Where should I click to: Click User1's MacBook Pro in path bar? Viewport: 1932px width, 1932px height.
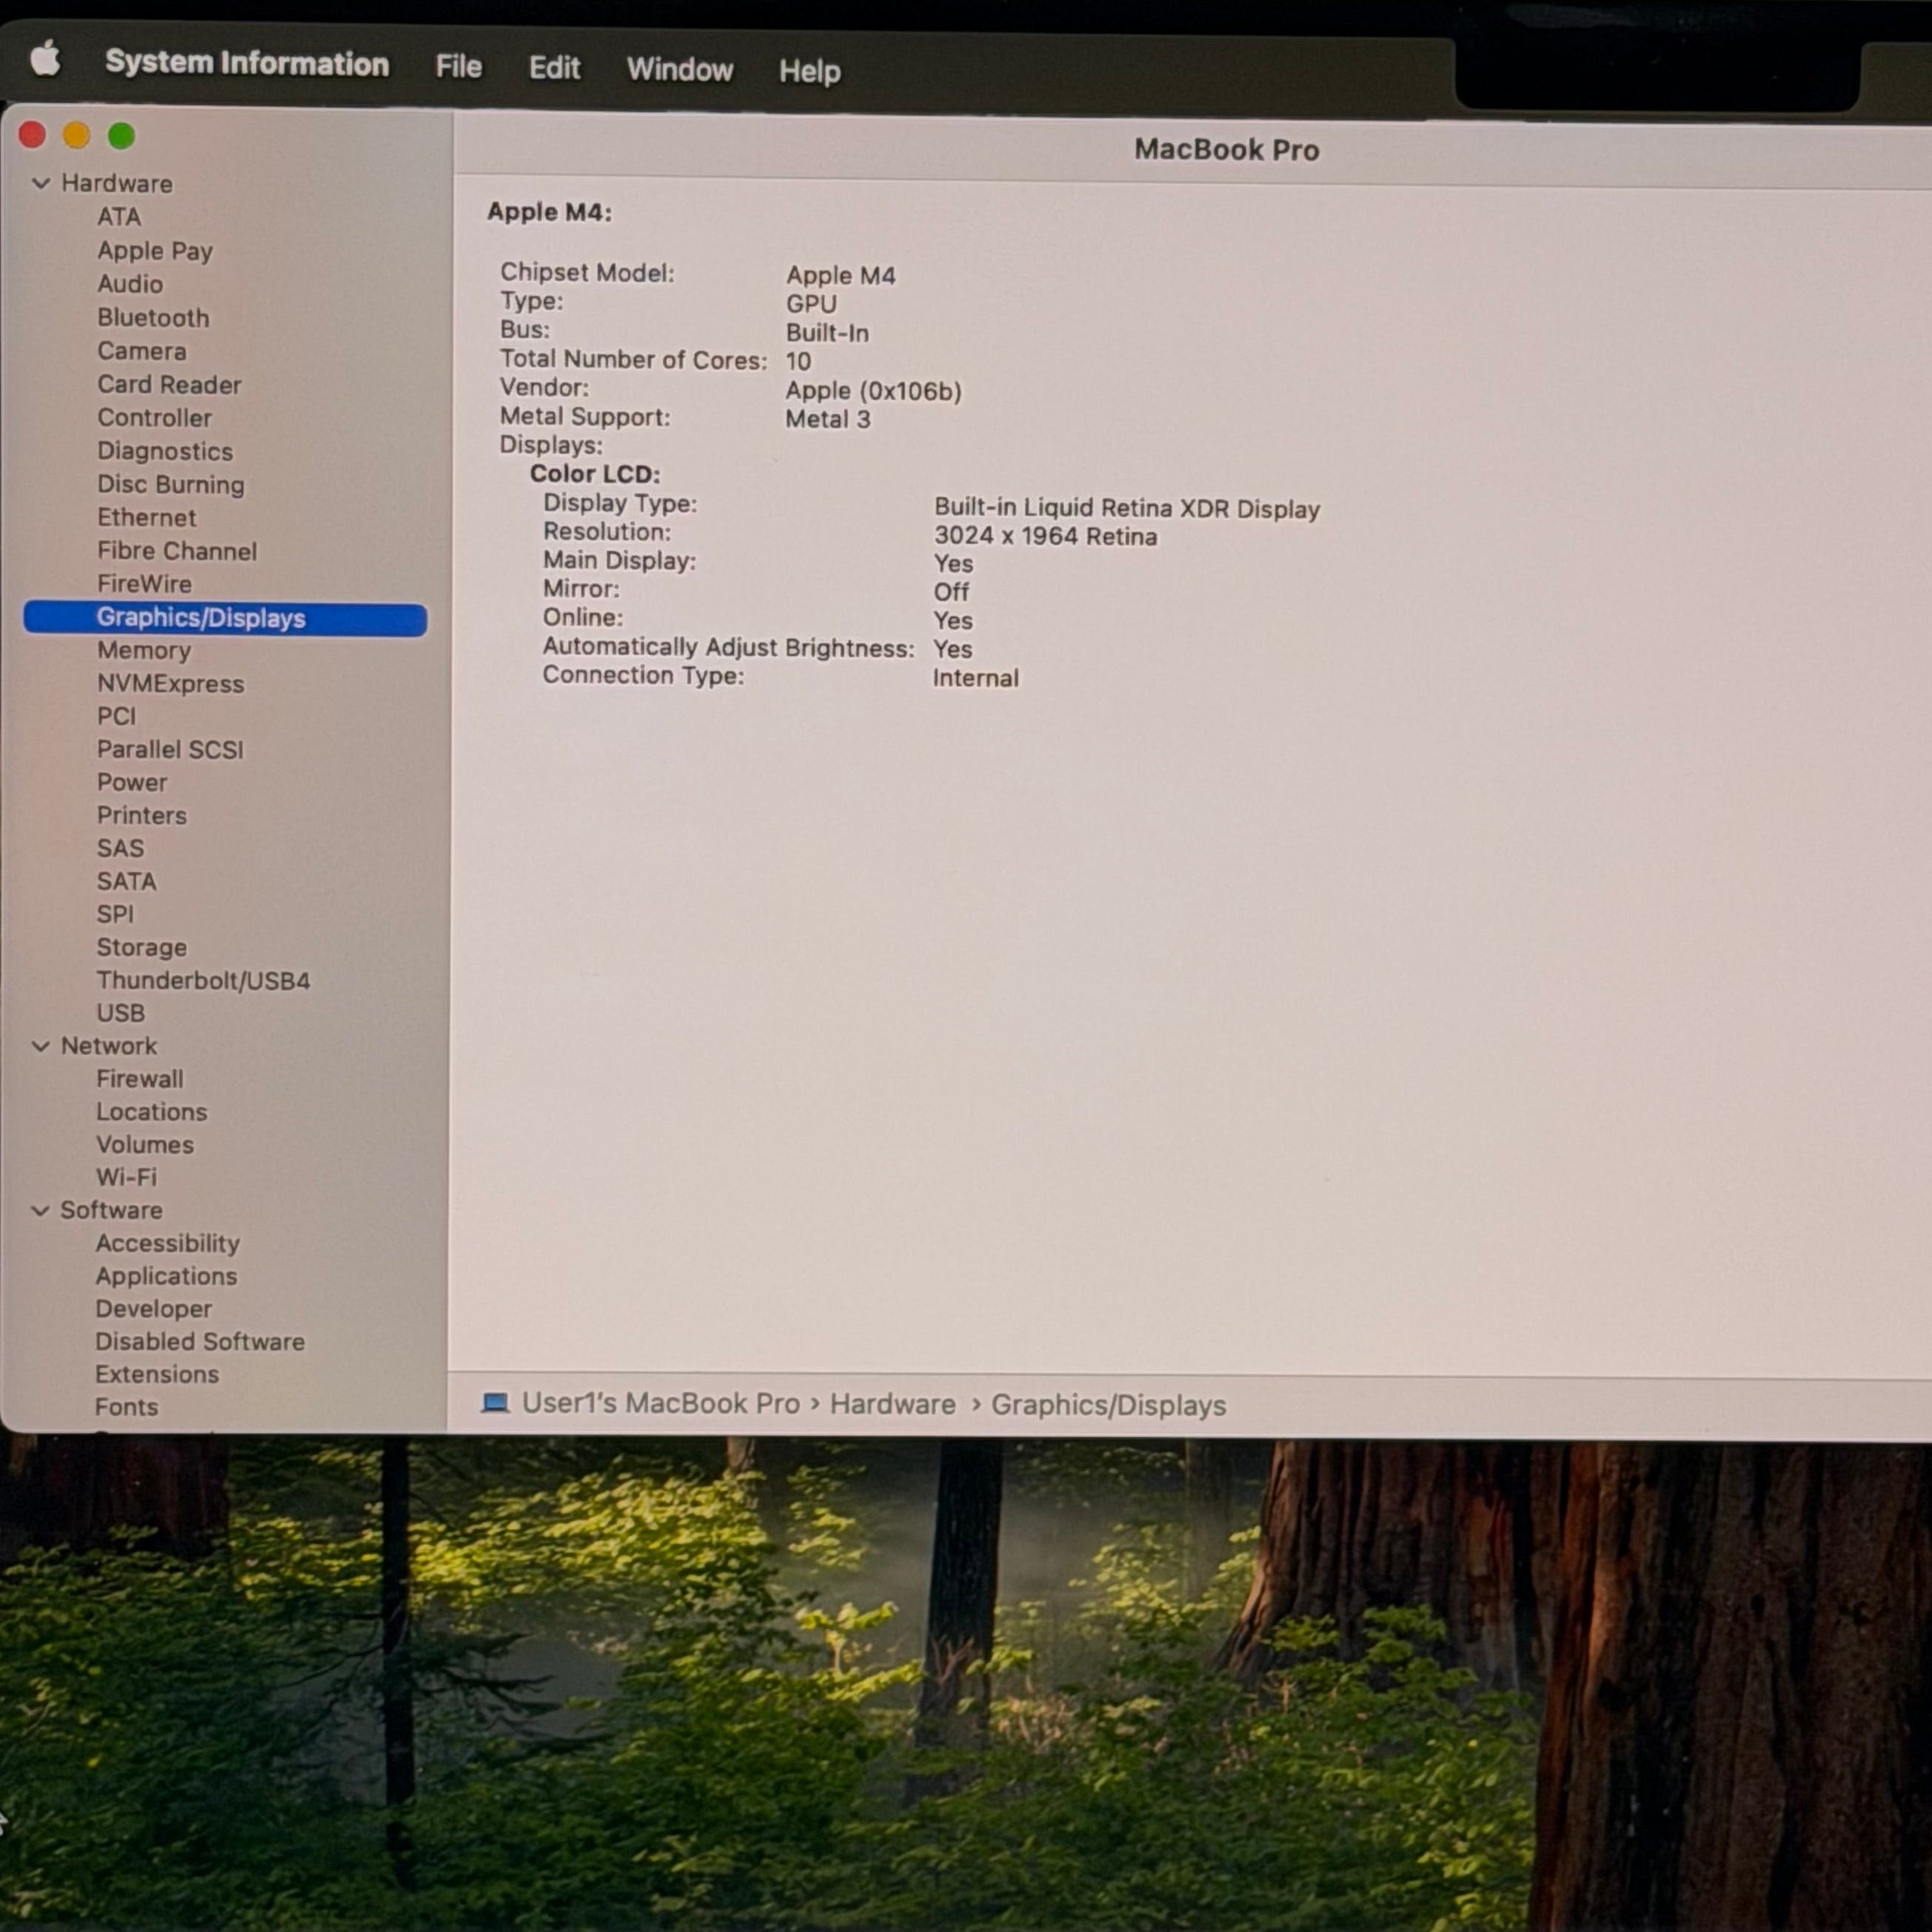coord(661,1403)
